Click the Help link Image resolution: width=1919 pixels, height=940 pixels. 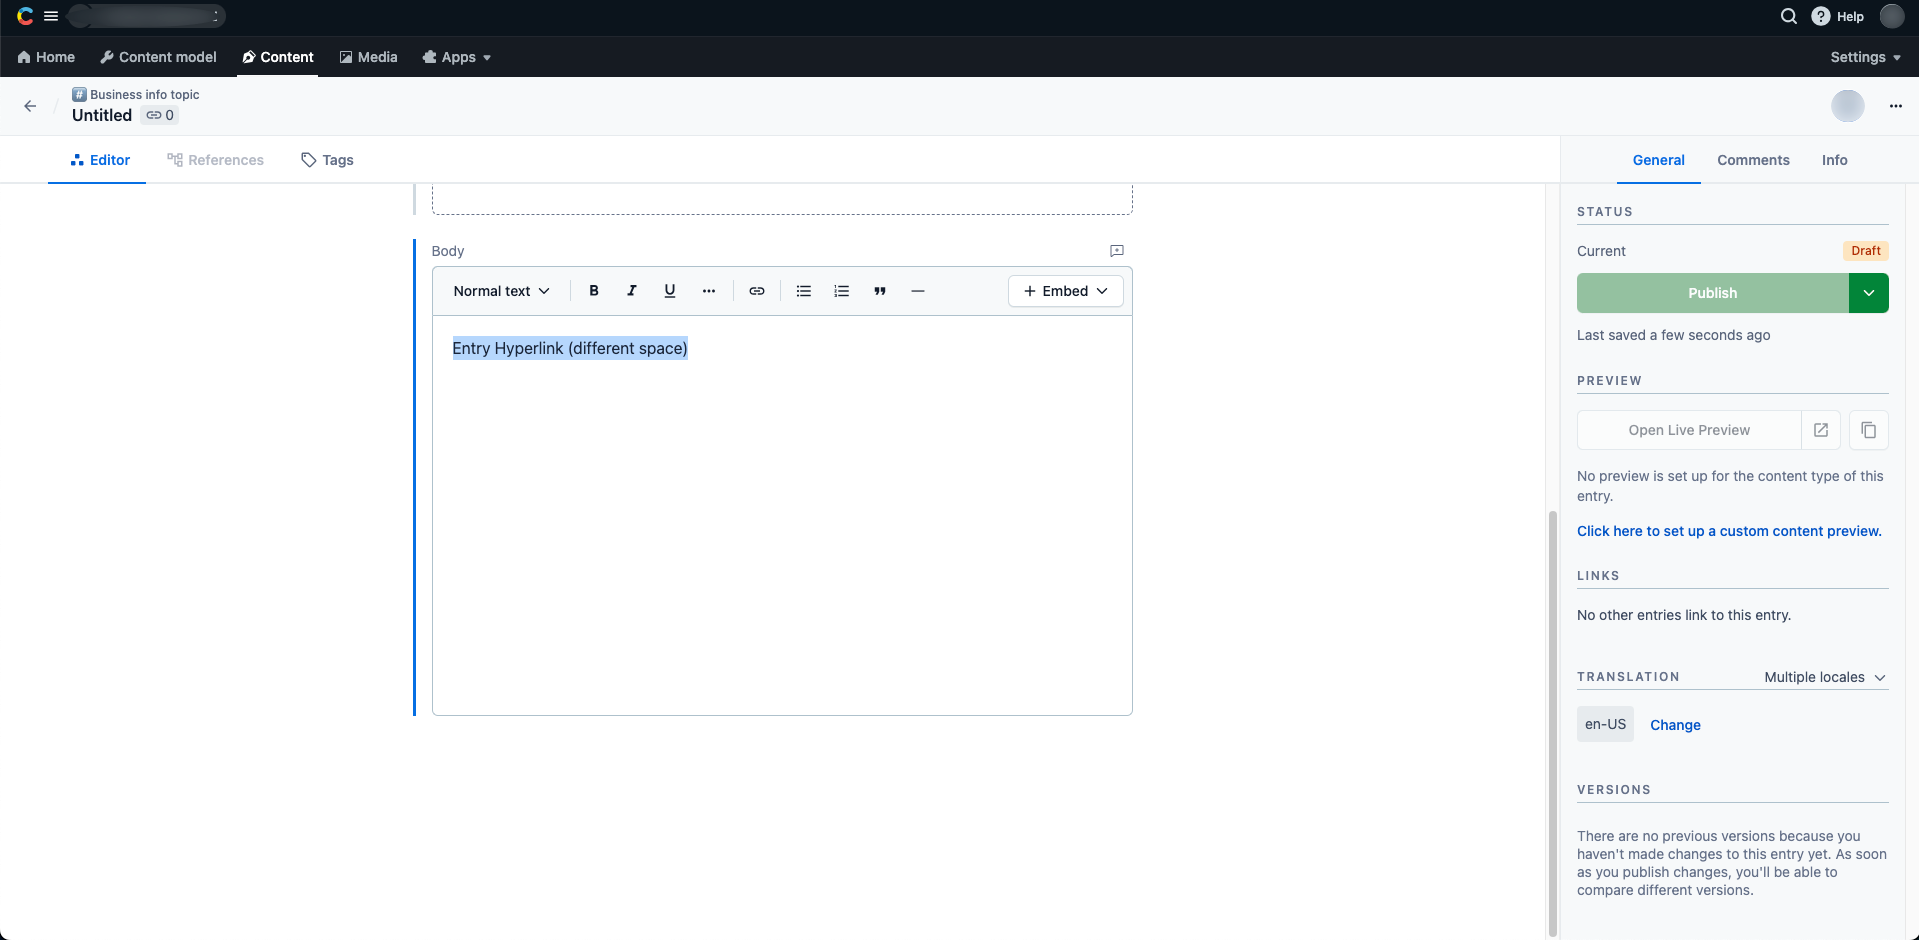[1850, 16]
